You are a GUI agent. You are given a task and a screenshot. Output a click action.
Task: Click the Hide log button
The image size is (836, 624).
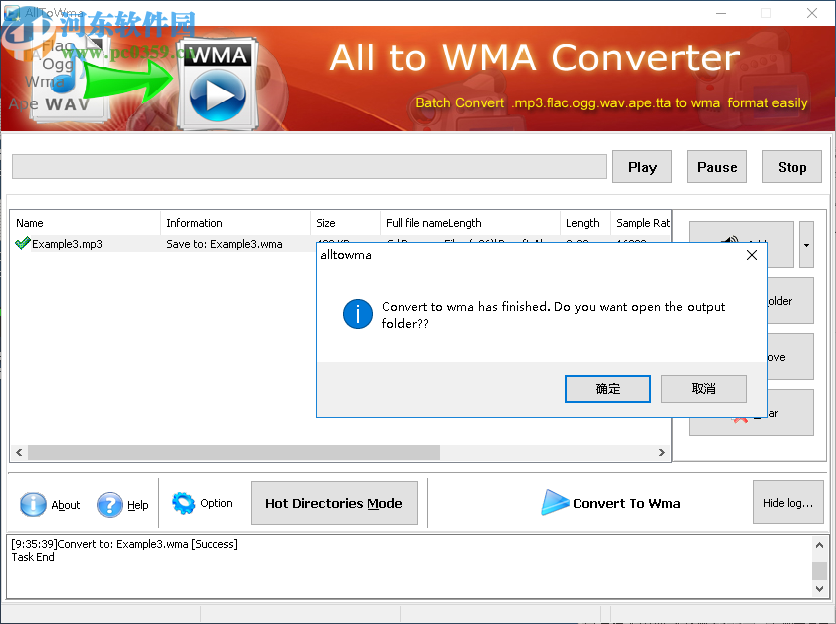pyautogui.click(x=788, y=503)
